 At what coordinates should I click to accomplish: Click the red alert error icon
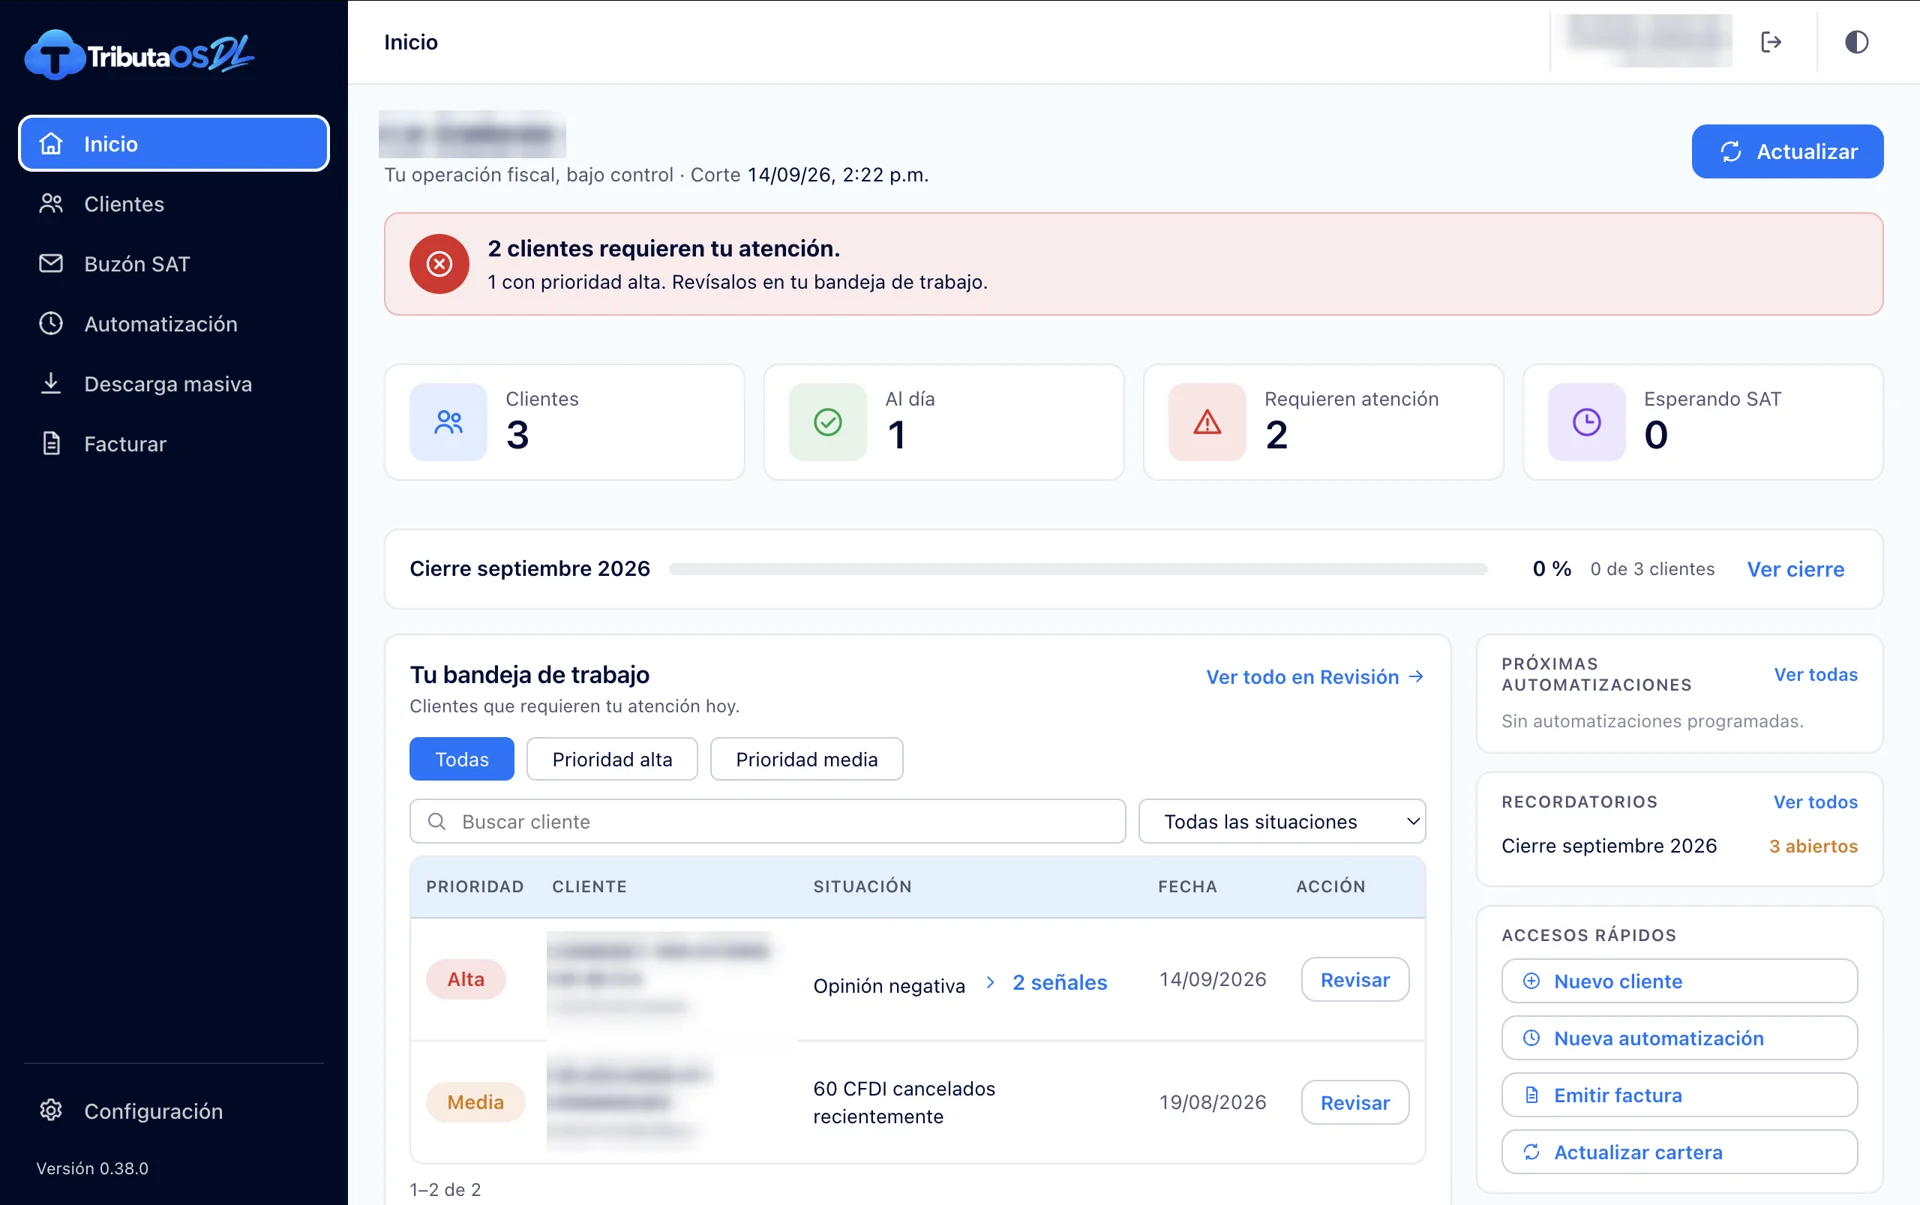[439, 264]
